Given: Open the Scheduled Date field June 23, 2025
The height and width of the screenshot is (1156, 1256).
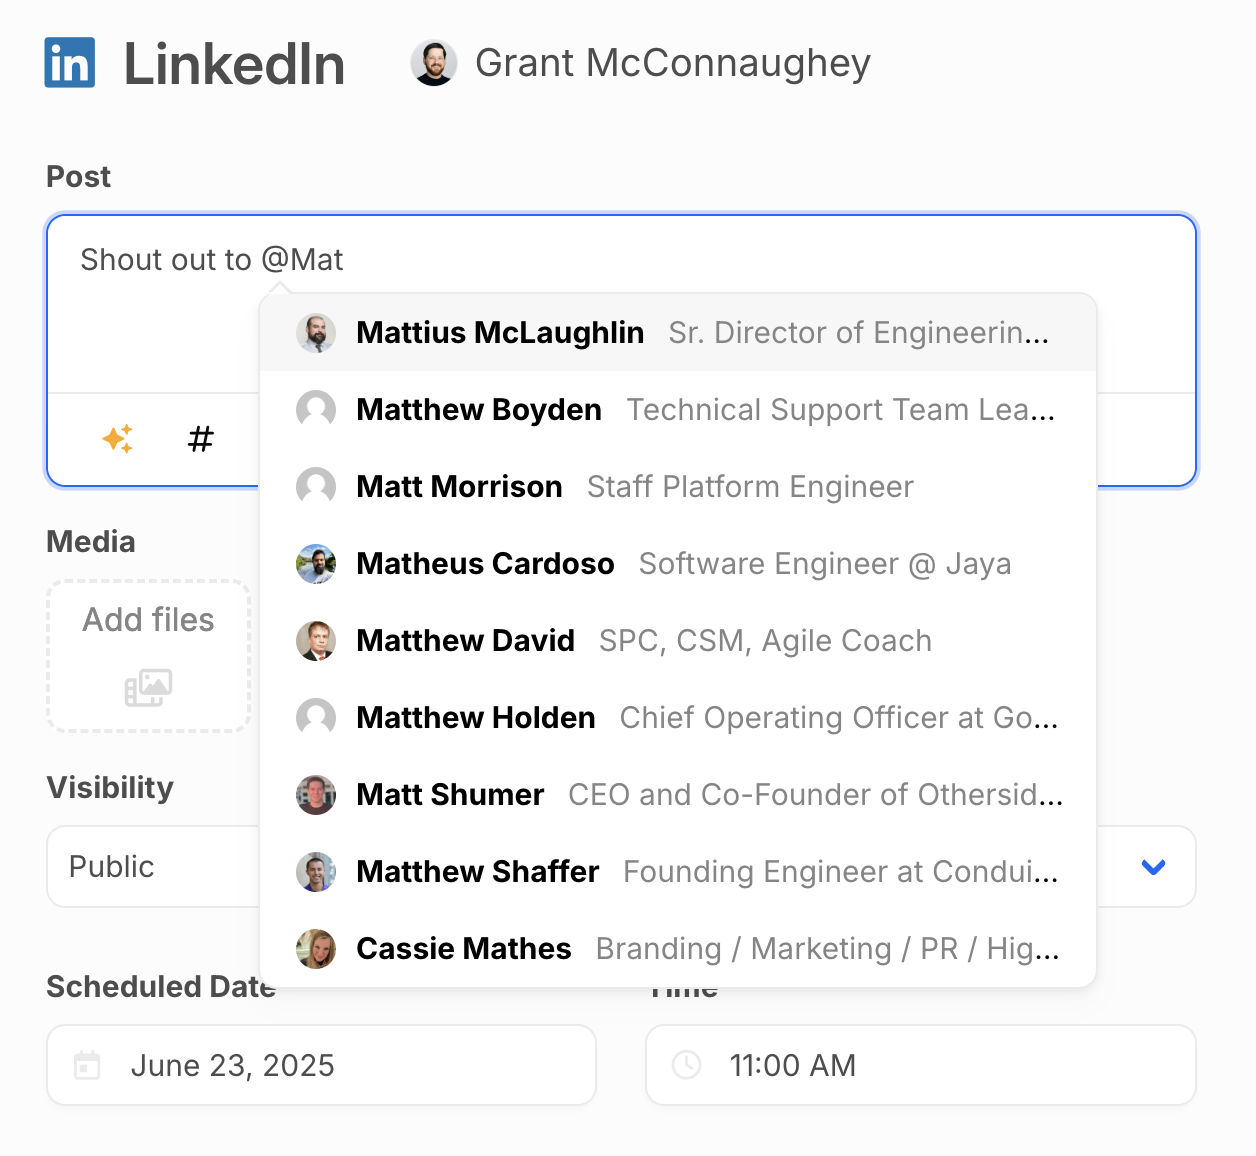Looking at the screenshot, I should coord(321,1065).
